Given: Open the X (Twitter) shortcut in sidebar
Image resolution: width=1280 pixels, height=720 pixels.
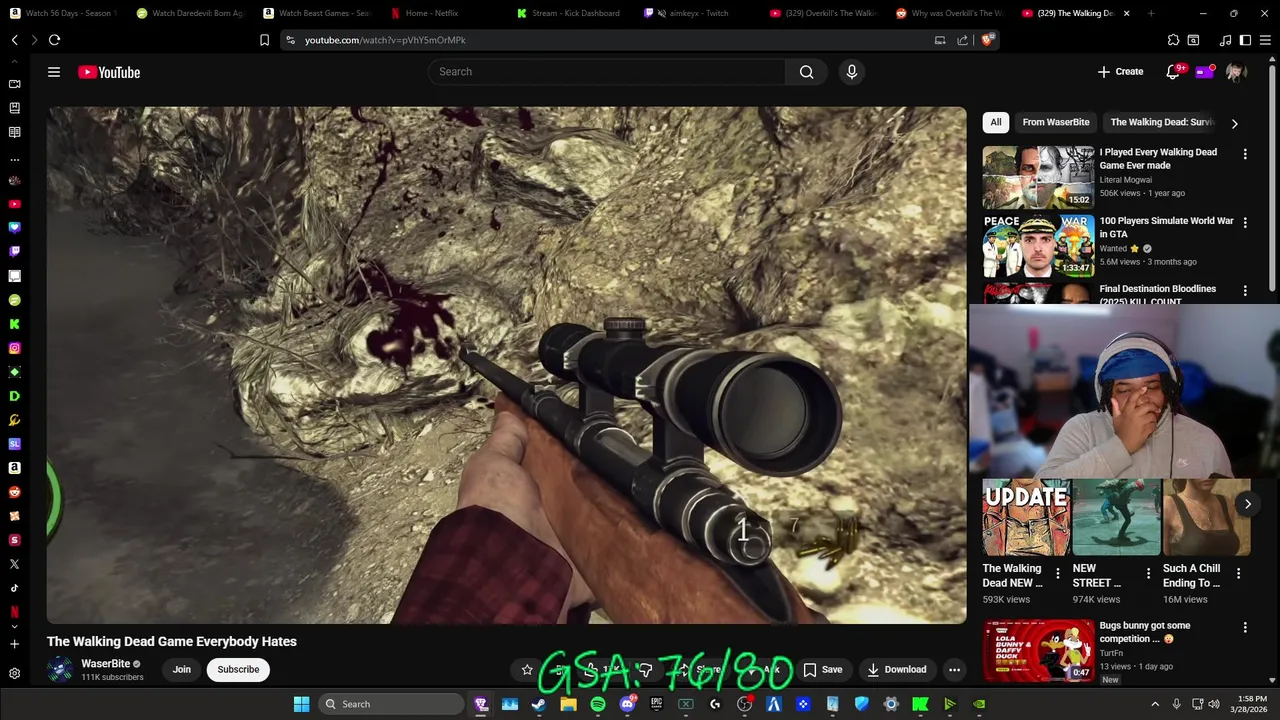Looking at the screenshot, I should pyautogui.click(x=14, y=564).
